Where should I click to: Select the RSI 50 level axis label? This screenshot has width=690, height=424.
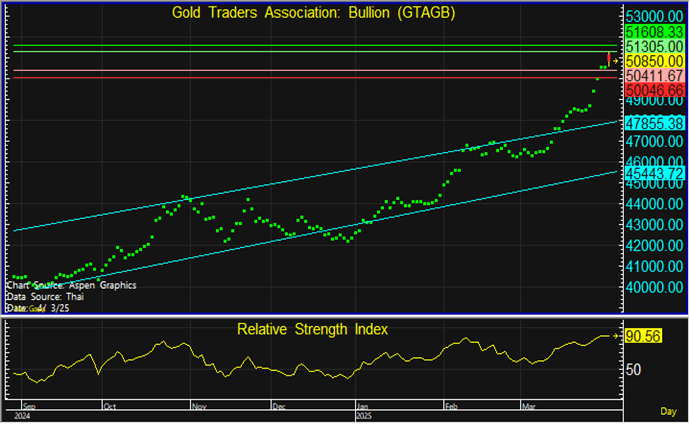[633, 369]
